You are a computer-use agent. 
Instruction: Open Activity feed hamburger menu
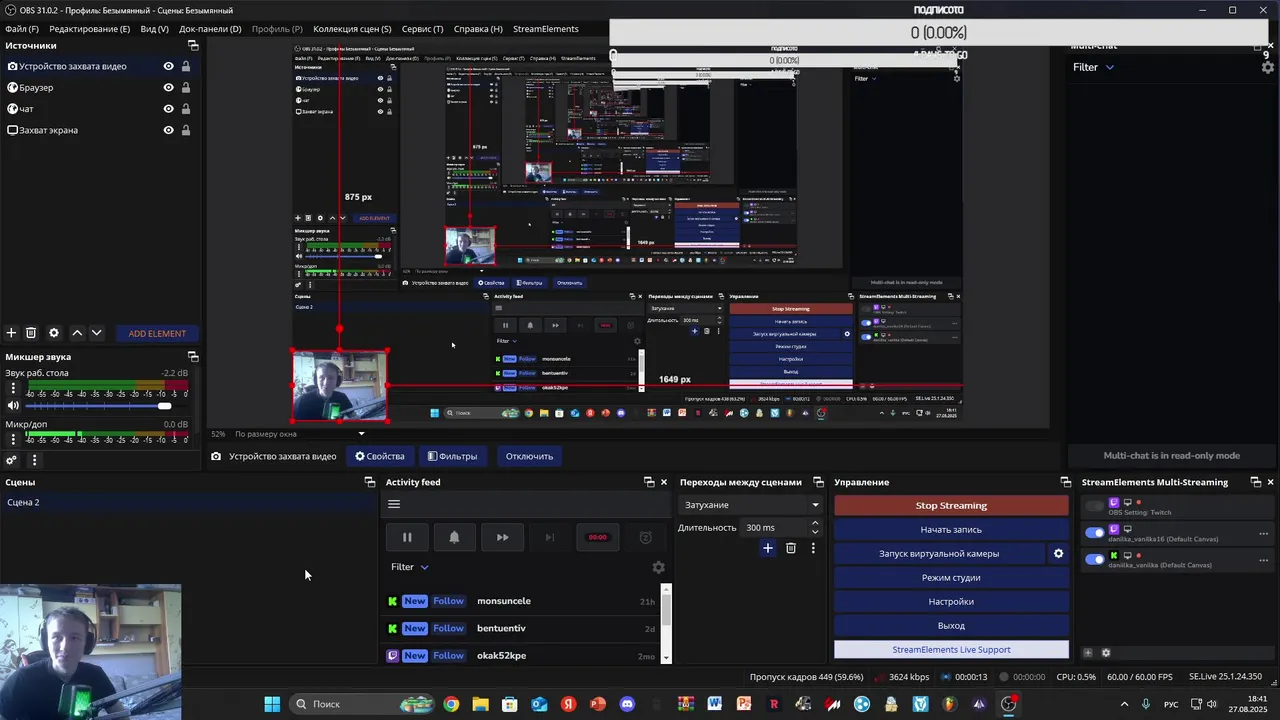(394, 504)
